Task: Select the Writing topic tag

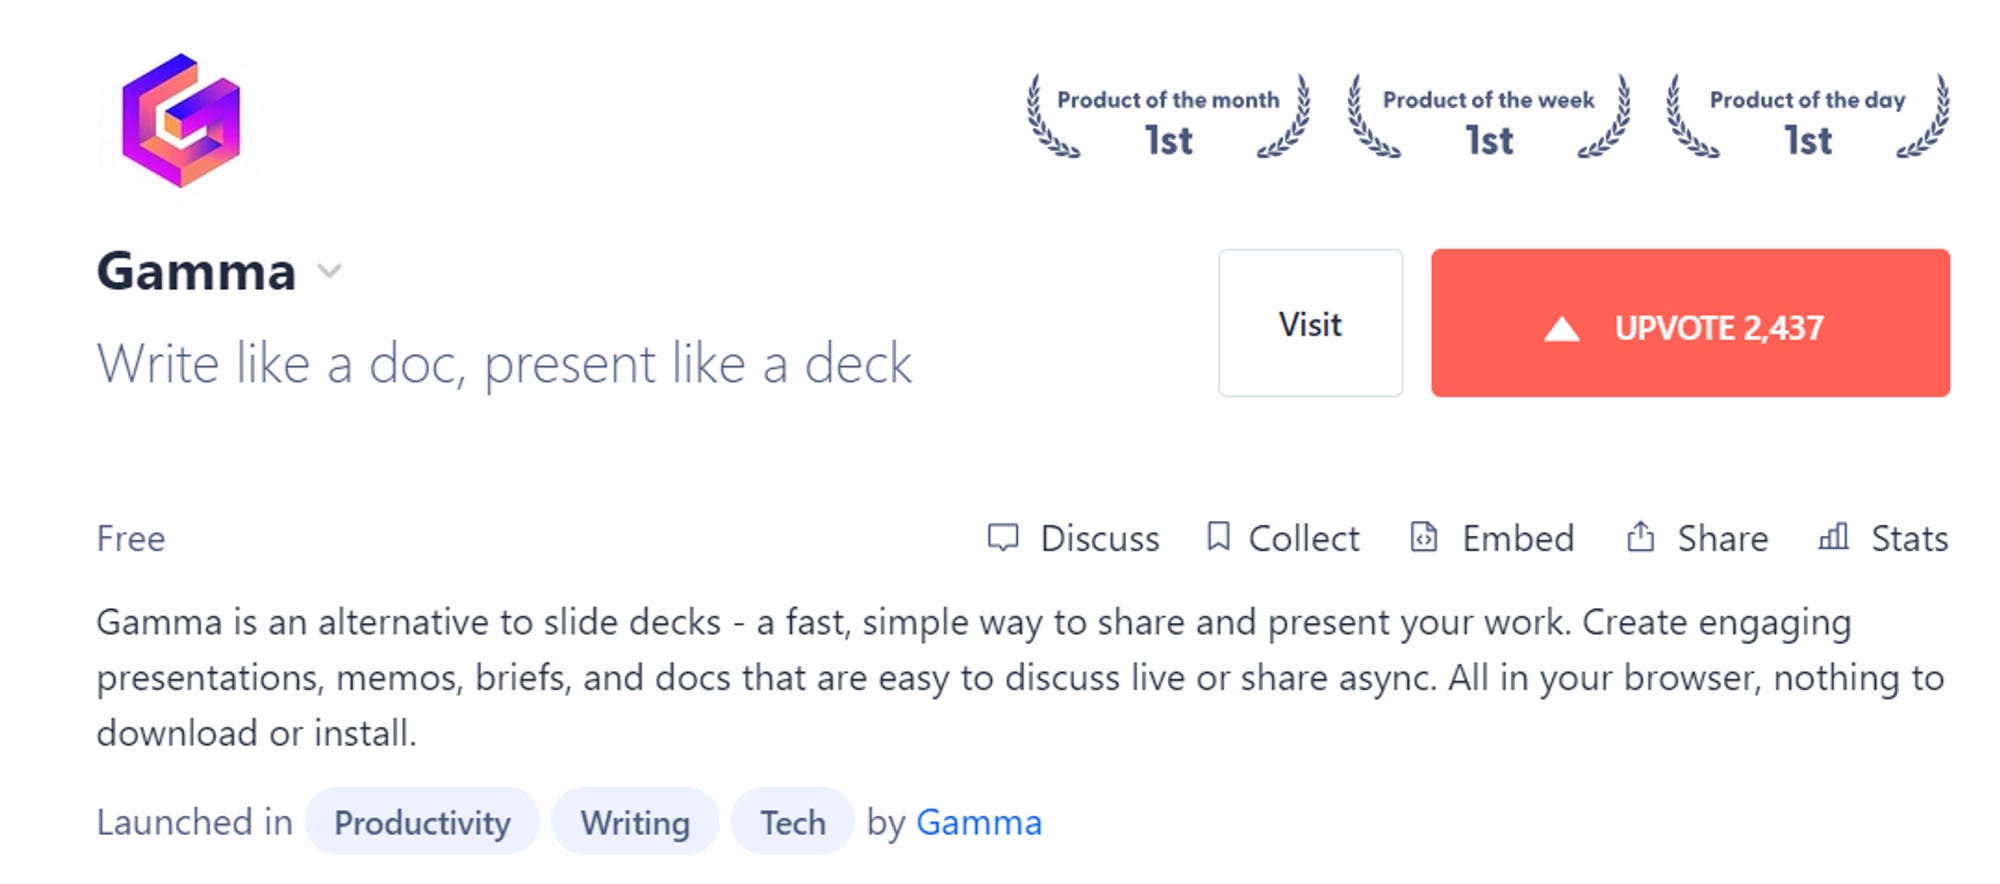Action: 635,822
